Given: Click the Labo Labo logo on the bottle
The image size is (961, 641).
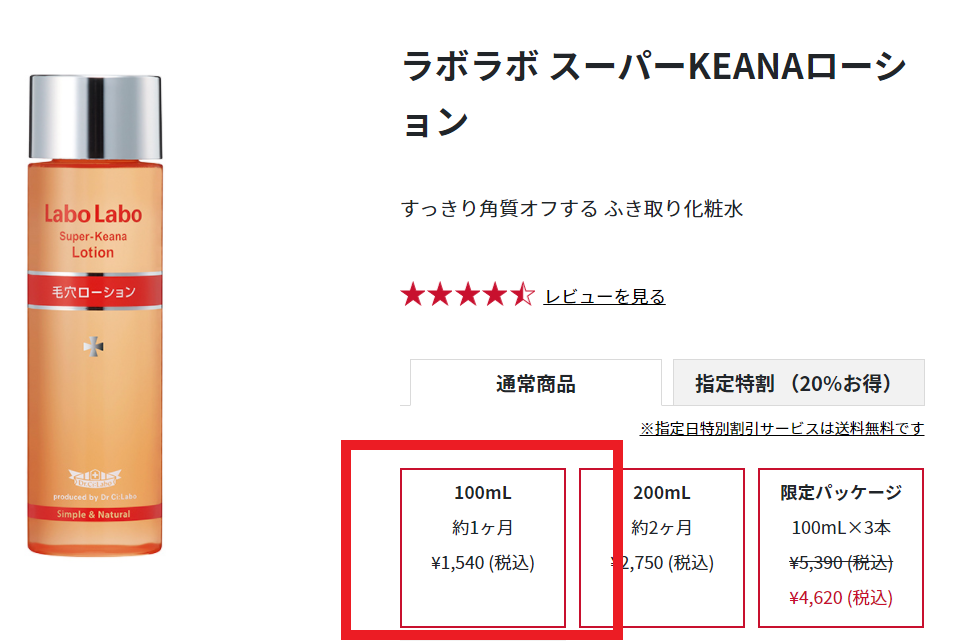Looking at the screenshot, I should pos(93,214).
